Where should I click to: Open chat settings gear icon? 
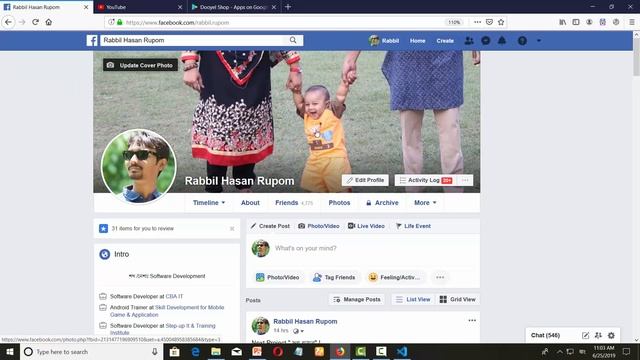click(x=611, y=335)
